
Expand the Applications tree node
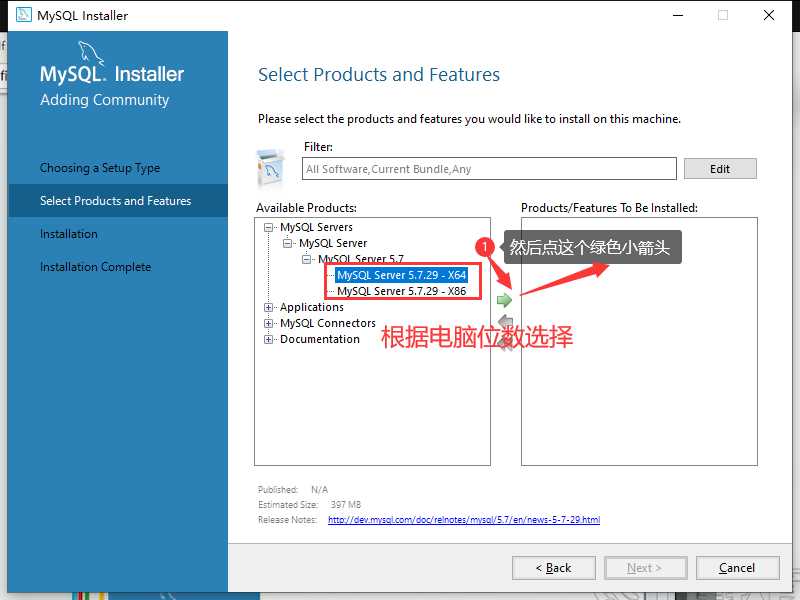click(x=268, y=307)
